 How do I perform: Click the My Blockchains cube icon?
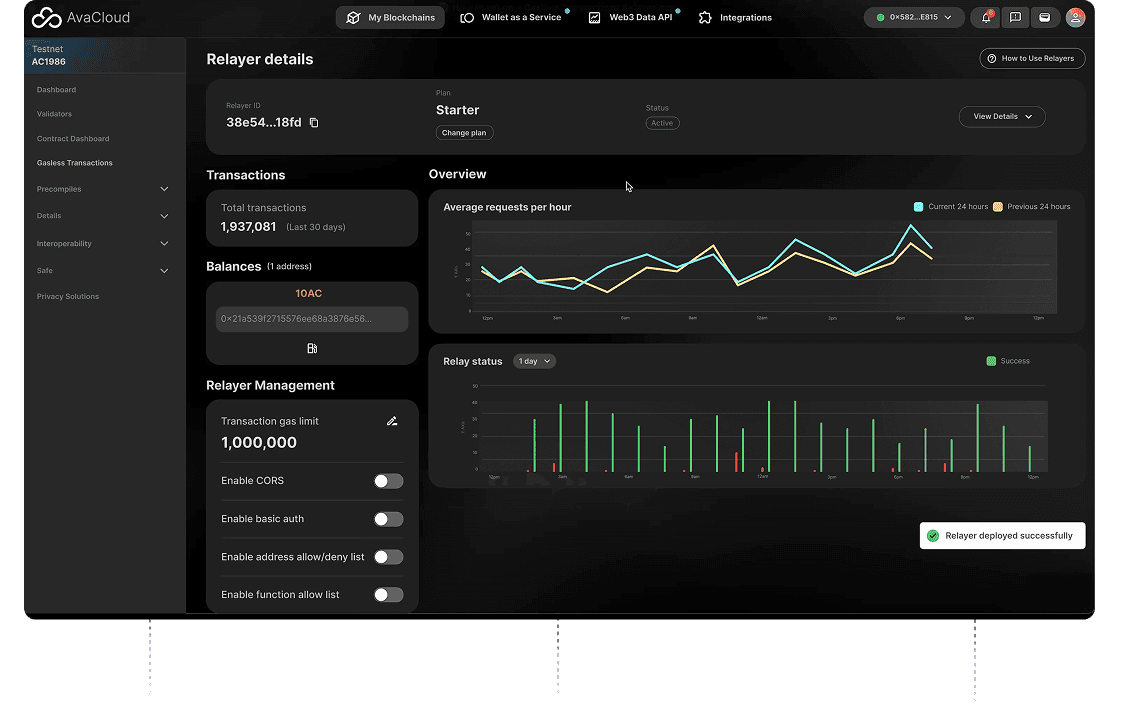tap(353, 17)
